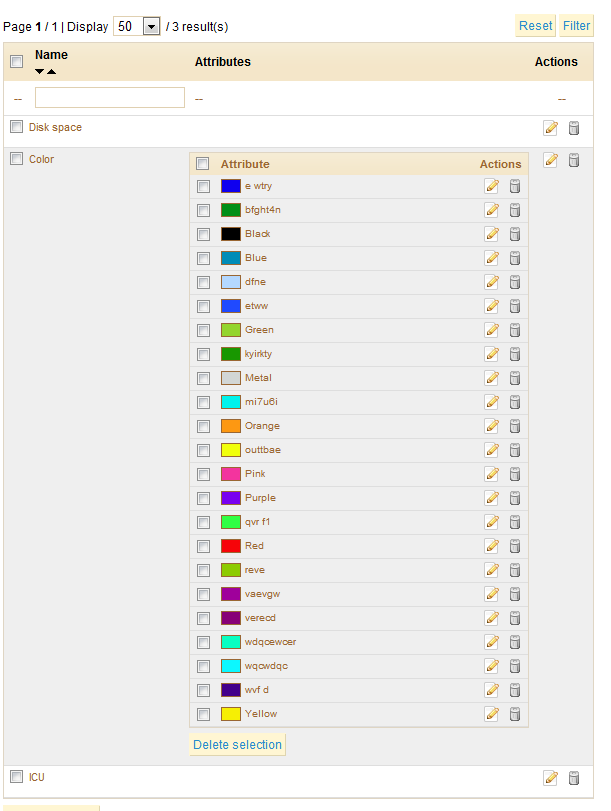Viewport: 611px width, 811px height.
Task: Select the Color group checkbox
Action: coord(16,159)
